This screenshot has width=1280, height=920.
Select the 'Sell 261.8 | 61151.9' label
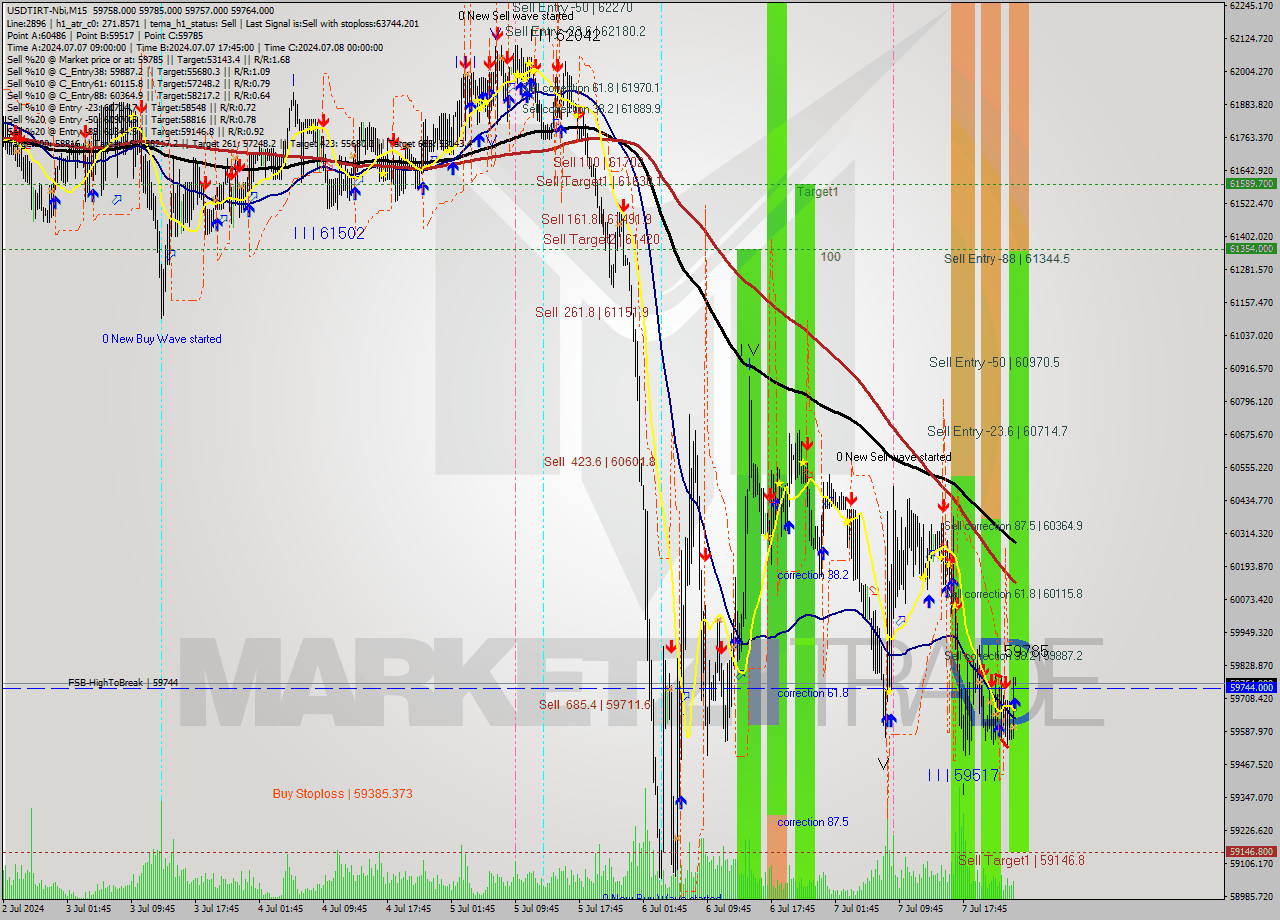coord(592,313)
